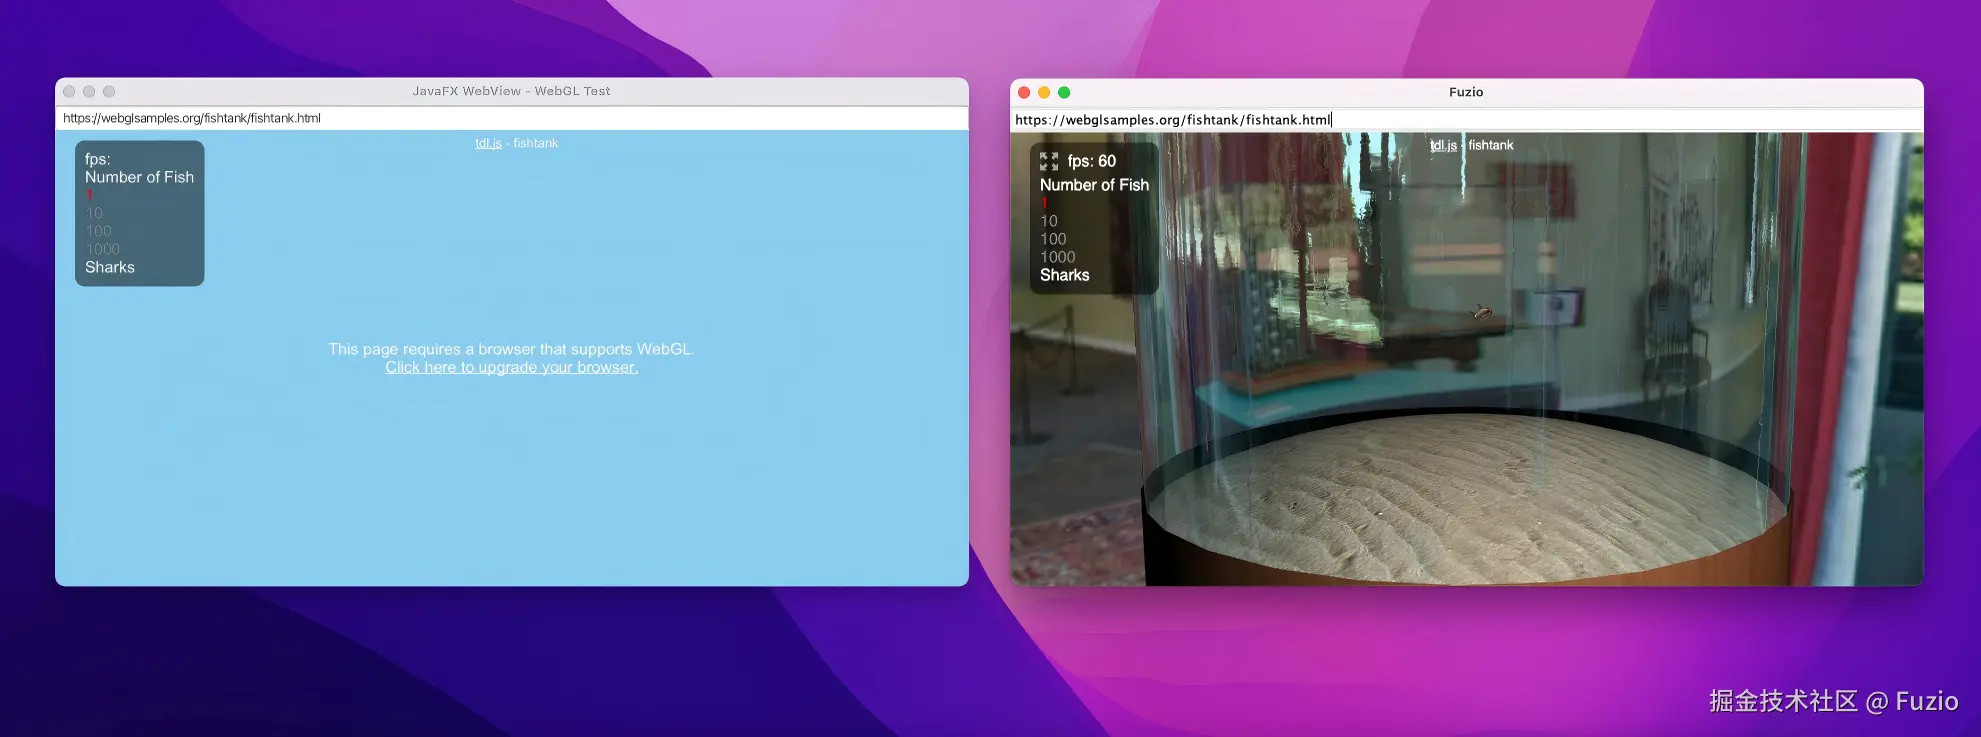Click the fps: 60 readout in Fuzio
The image size is (1981, 737).
coord(1092,161)
